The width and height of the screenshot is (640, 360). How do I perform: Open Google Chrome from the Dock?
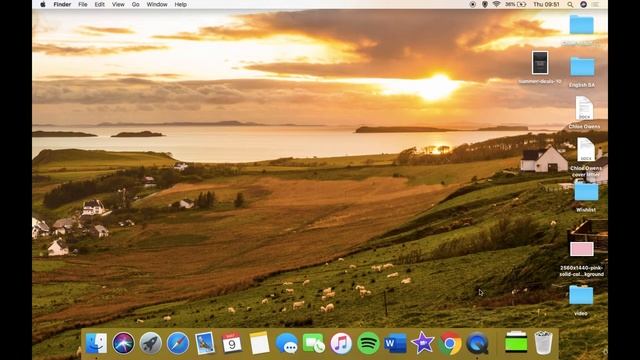point(450,343)
